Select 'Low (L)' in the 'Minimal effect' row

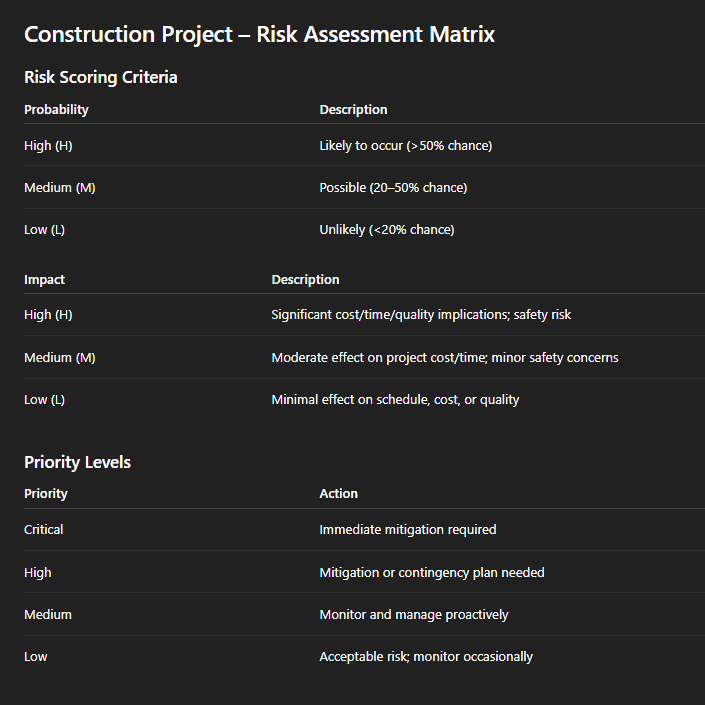[45, 400]
